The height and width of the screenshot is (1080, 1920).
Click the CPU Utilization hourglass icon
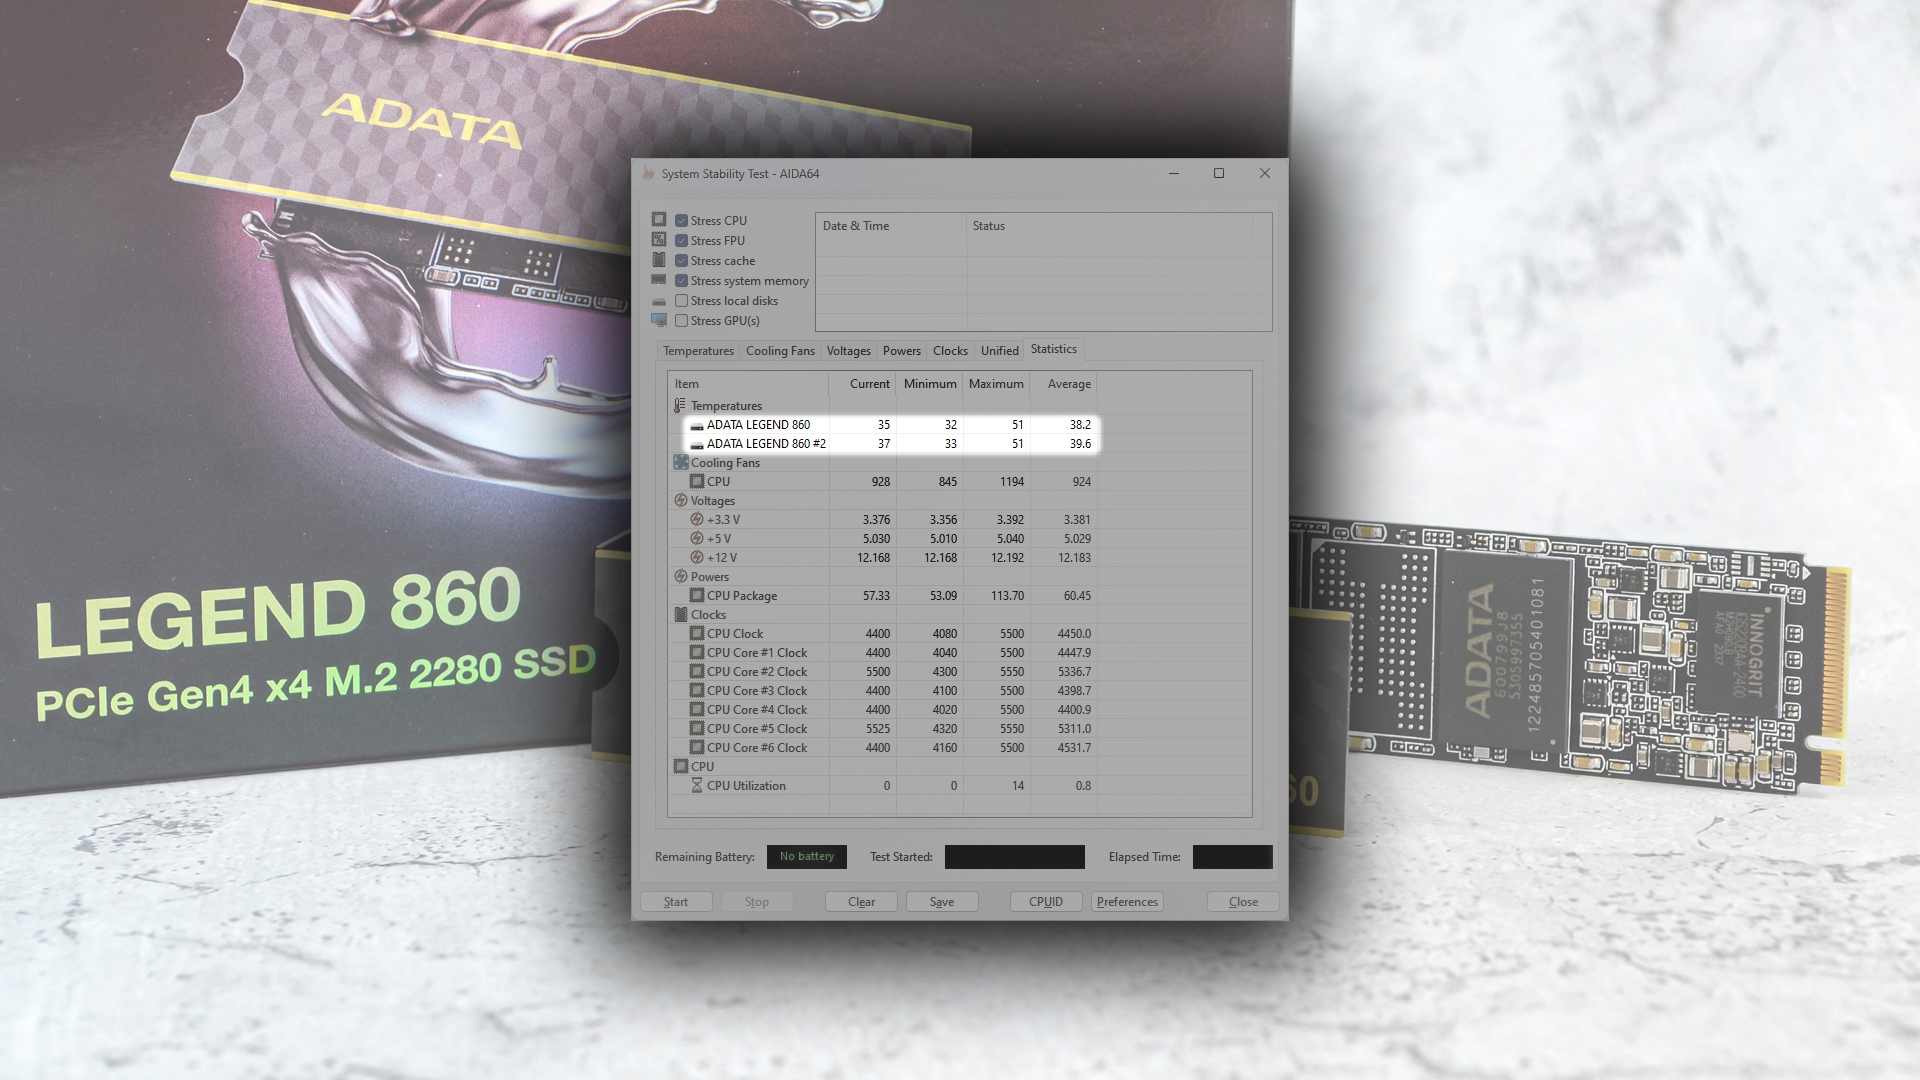[697, 786]
